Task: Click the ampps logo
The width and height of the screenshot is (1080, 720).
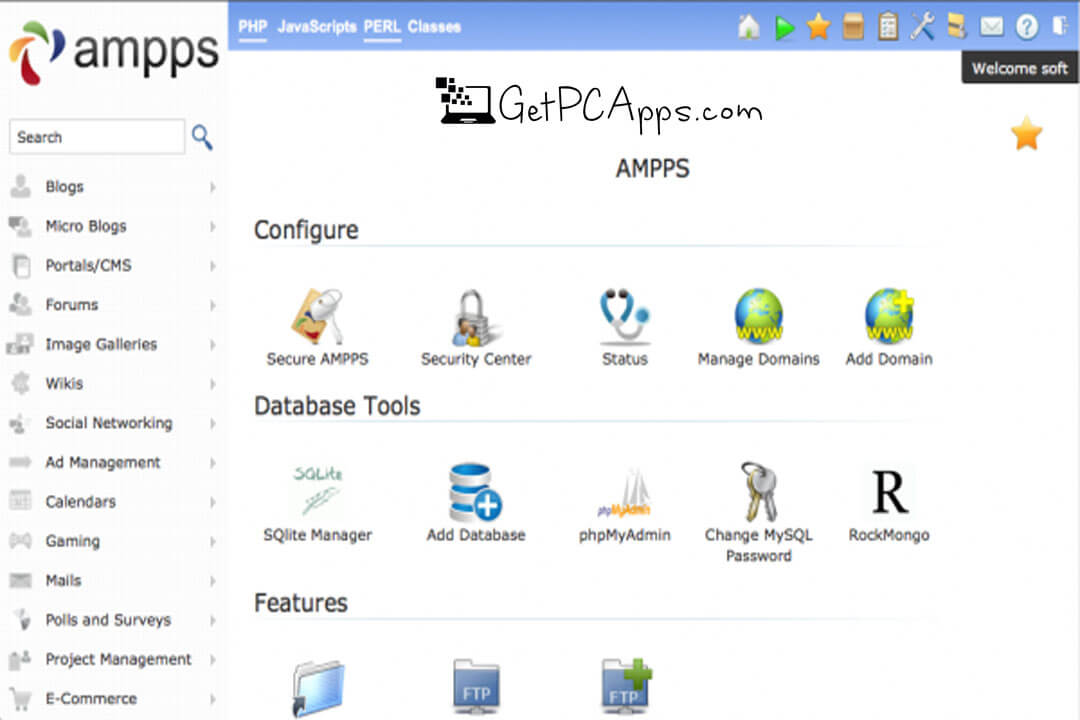Action: click(x=114, y=52)
